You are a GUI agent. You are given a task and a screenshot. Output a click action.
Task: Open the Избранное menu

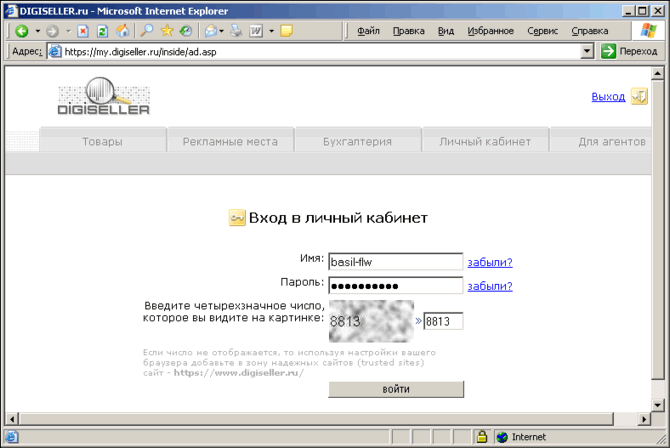490,31
